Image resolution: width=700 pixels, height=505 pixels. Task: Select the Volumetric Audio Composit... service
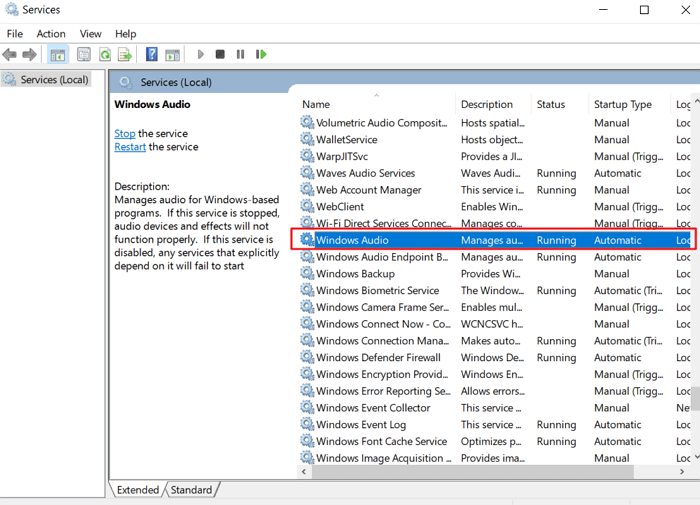click(494, 123)
